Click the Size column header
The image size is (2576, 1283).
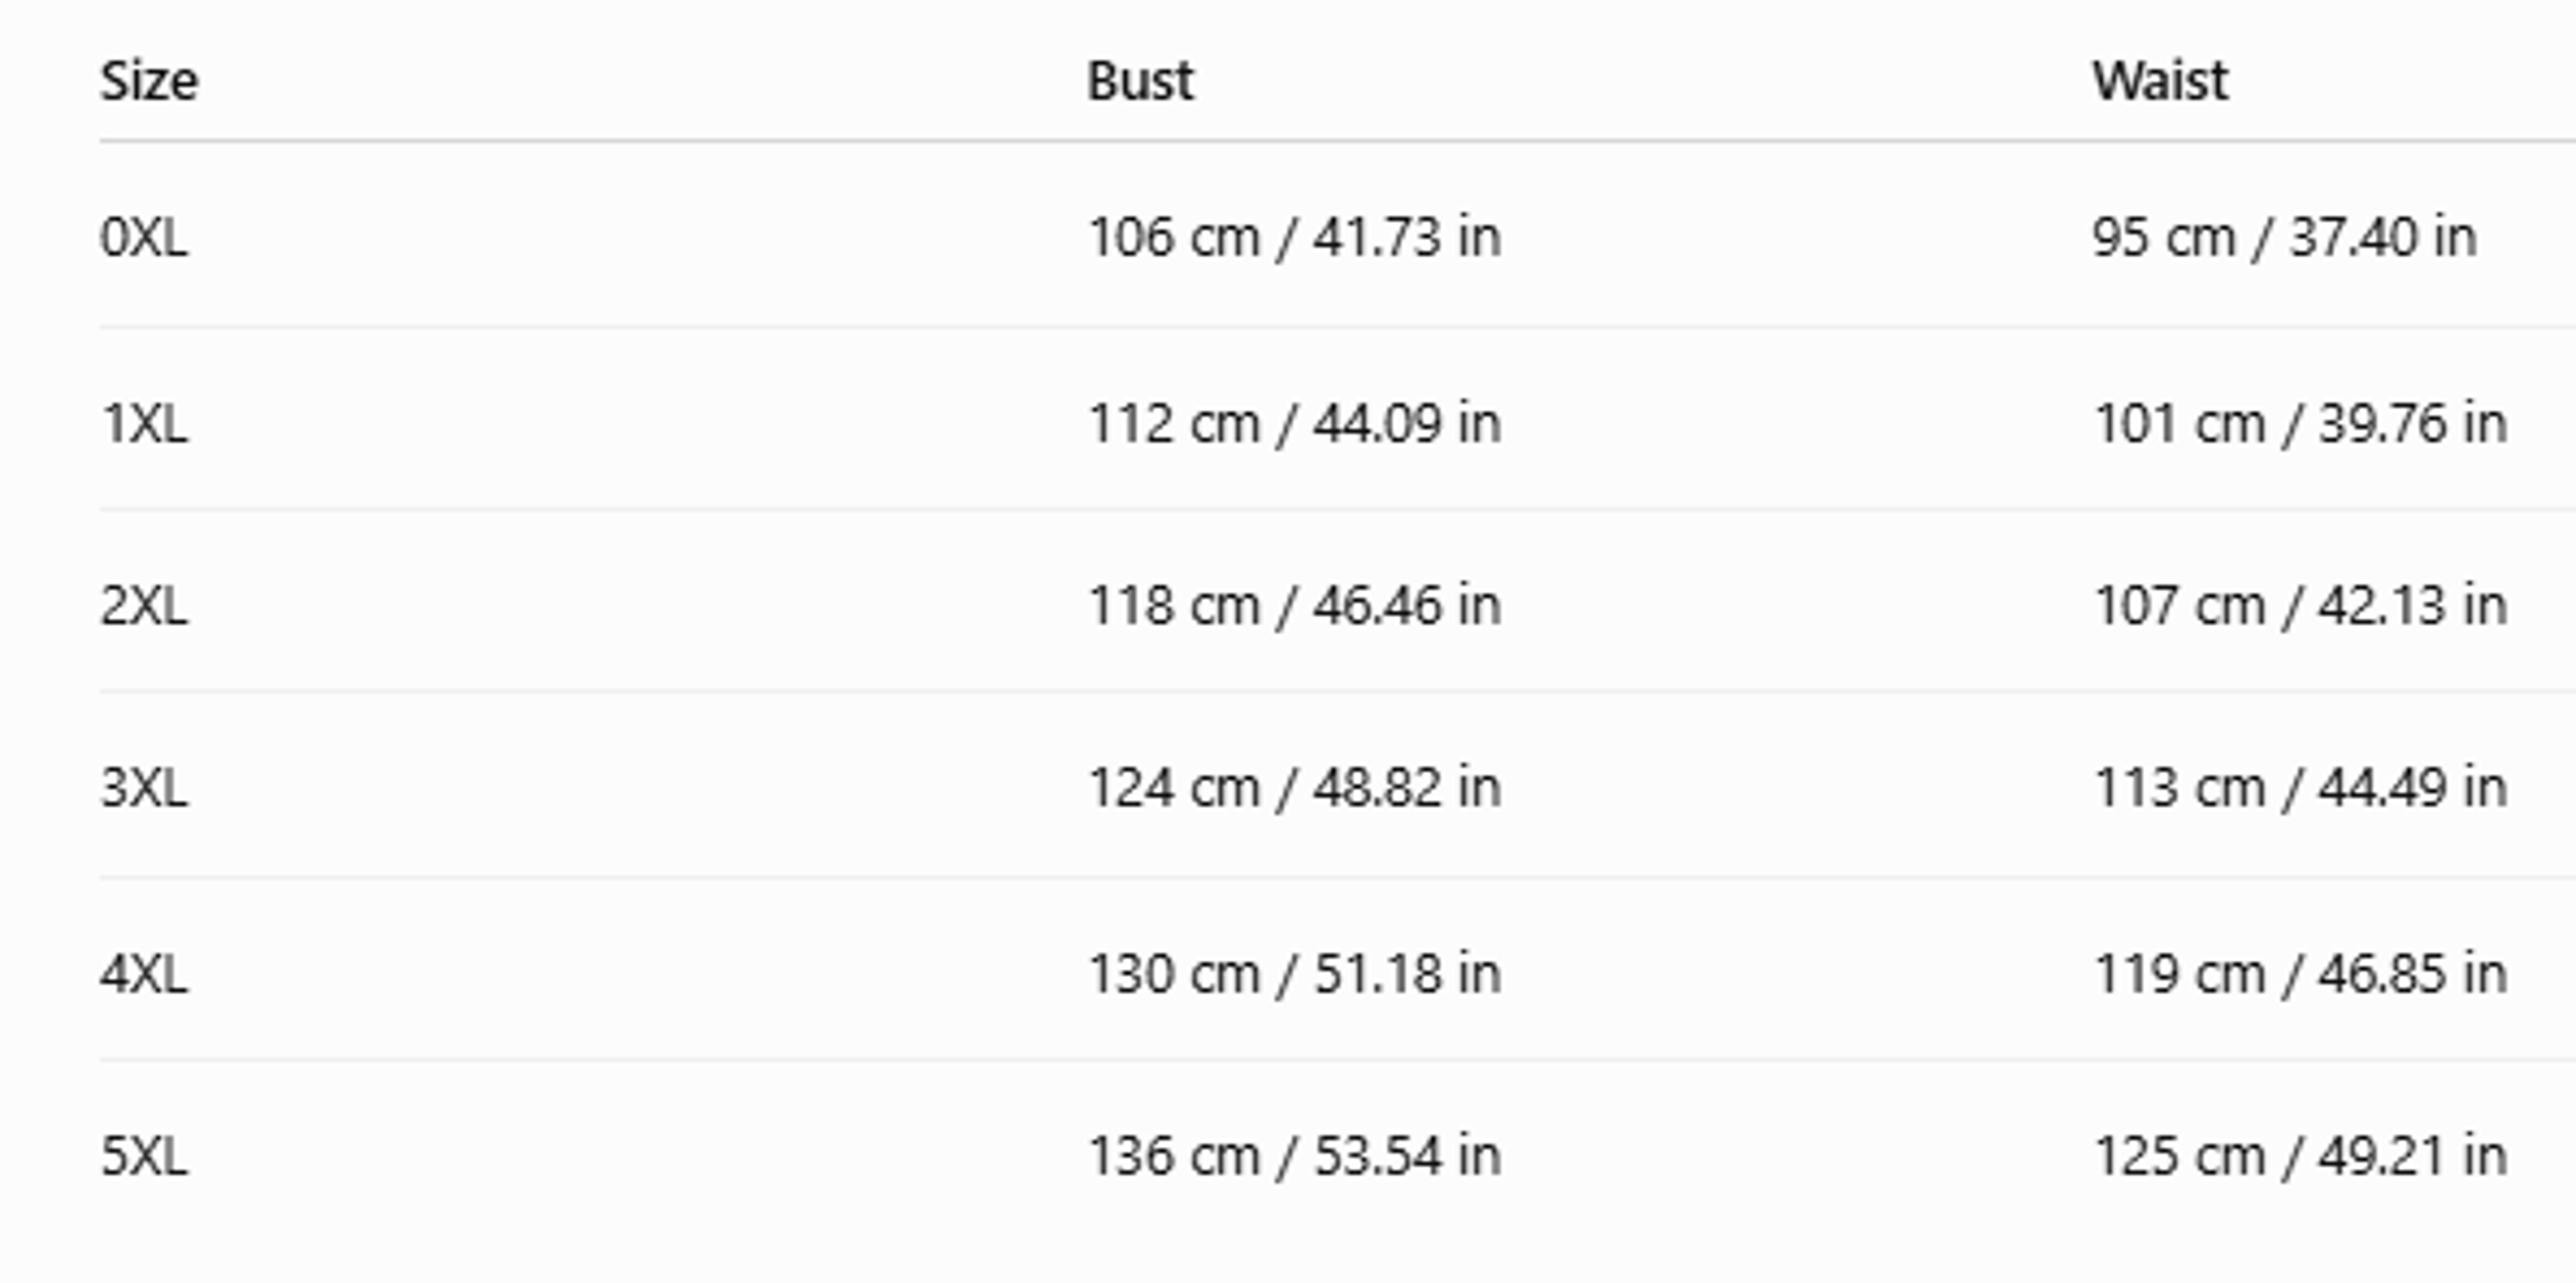[x=149, y=81]
